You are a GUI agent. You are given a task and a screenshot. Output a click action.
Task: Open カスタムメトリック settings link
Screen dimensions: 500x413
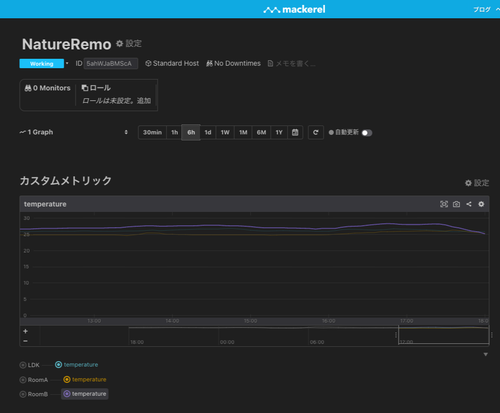(x=477, y=183)
